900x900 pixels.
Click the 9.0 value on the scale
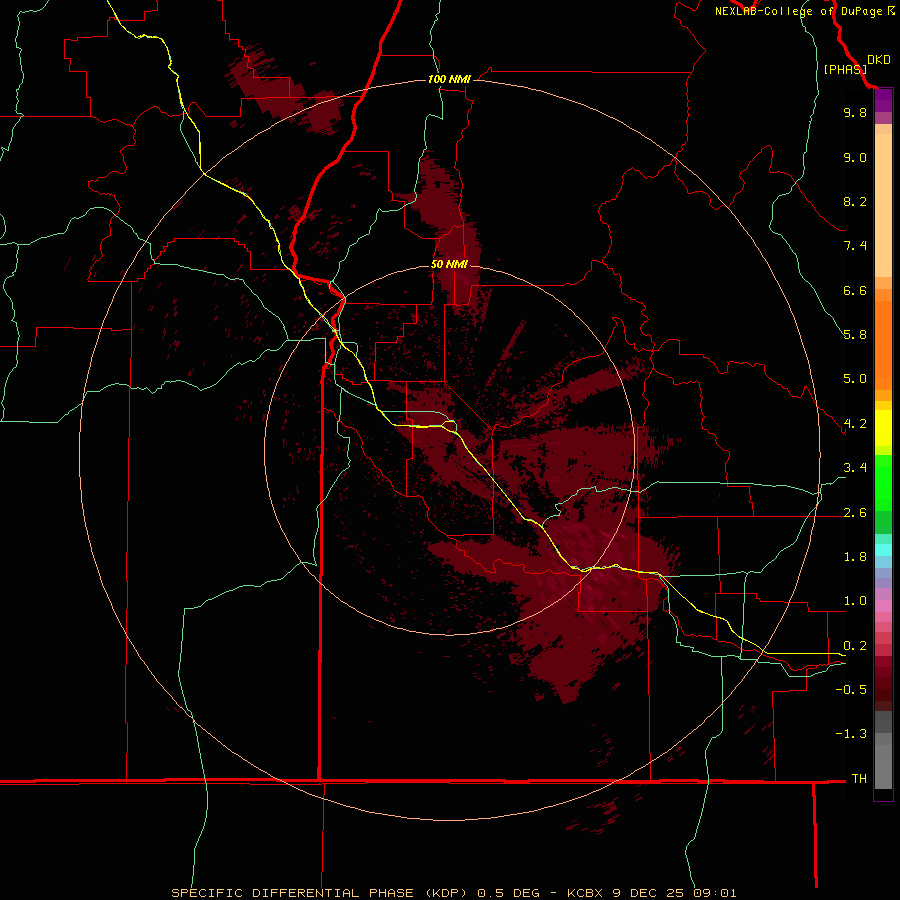855,157
